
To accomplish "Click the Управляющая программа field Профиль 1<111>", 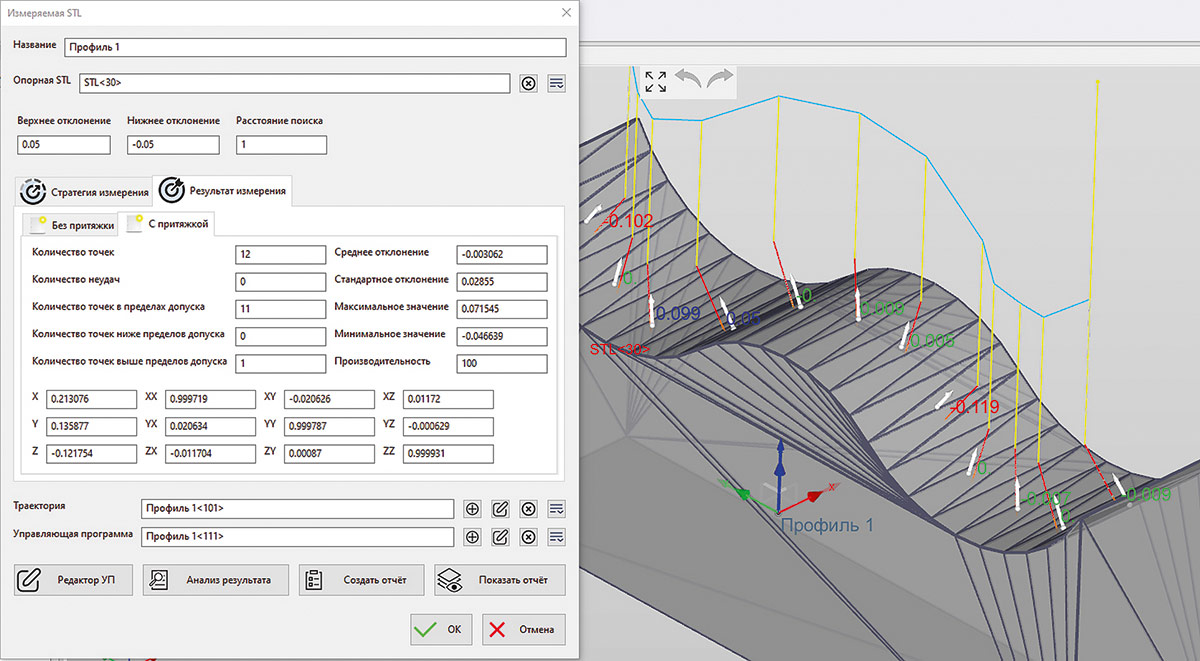I will (x=298, y=537).
